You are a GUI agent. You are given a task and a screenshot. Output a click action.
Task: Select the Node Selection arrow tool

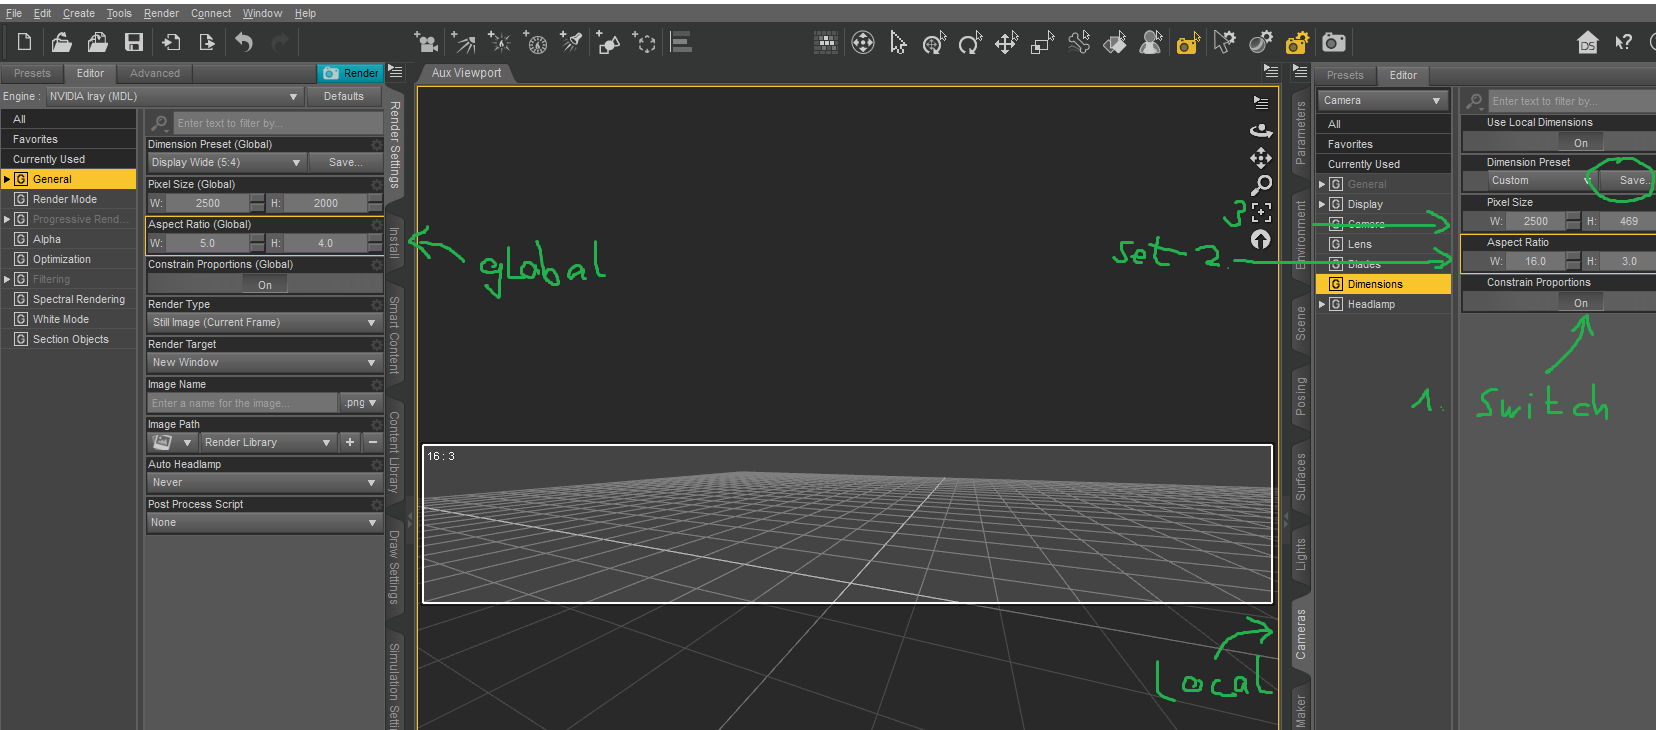[898, 42]
